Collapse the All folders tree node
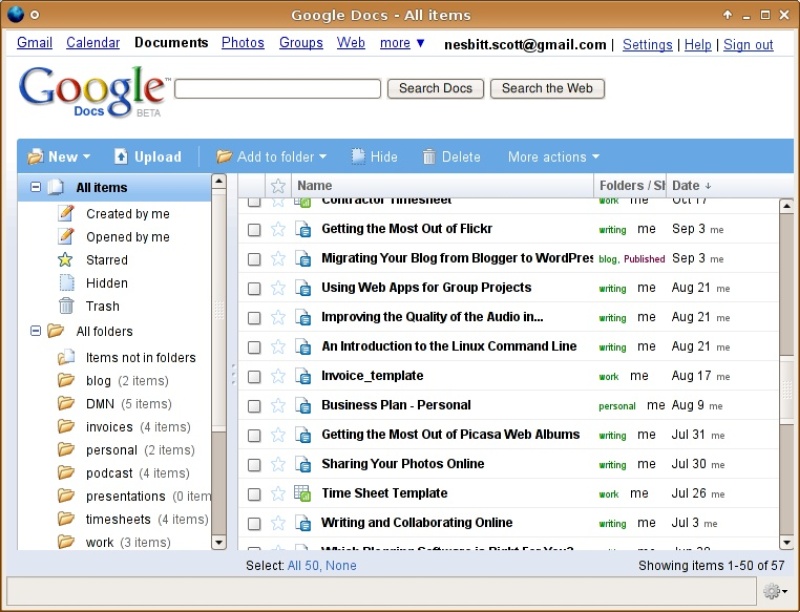 [x=35, y=331]
